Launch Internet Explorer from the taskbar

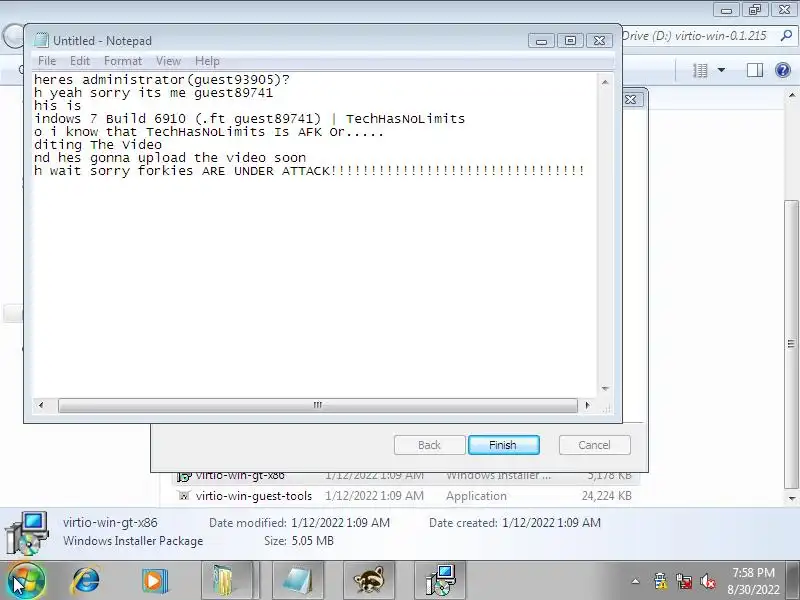click(x=86, y=581)
